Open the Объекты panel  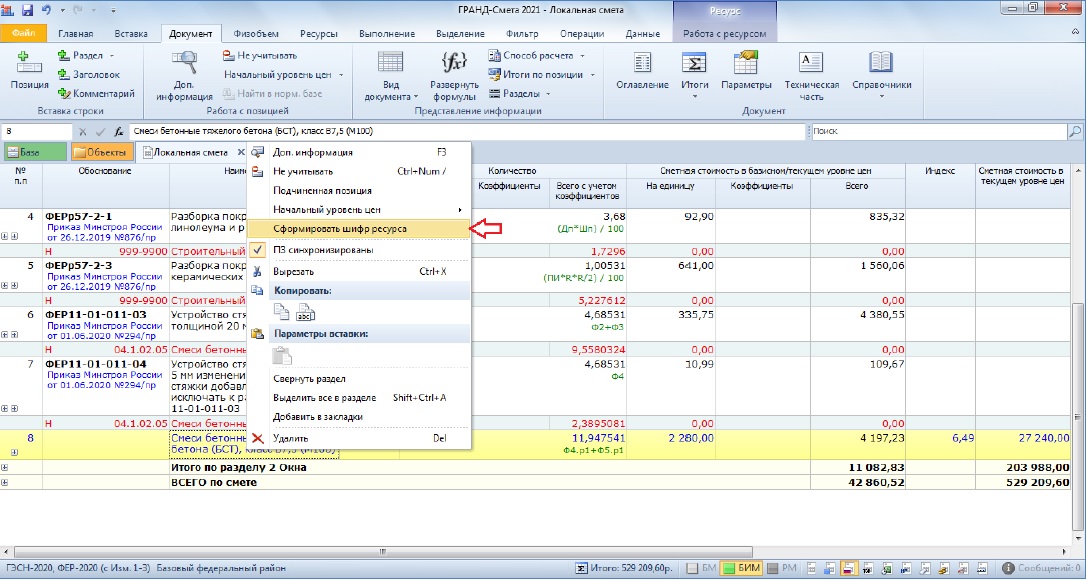[x=101, y=152]
